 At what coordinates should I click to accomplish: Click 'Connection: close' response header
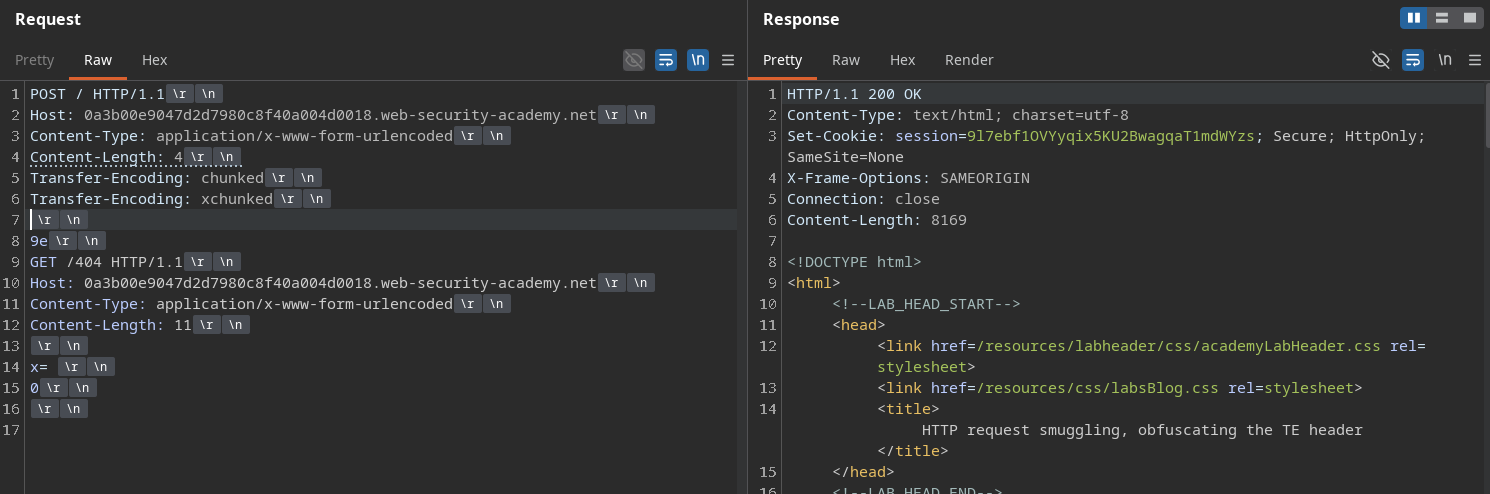(863, 199)
